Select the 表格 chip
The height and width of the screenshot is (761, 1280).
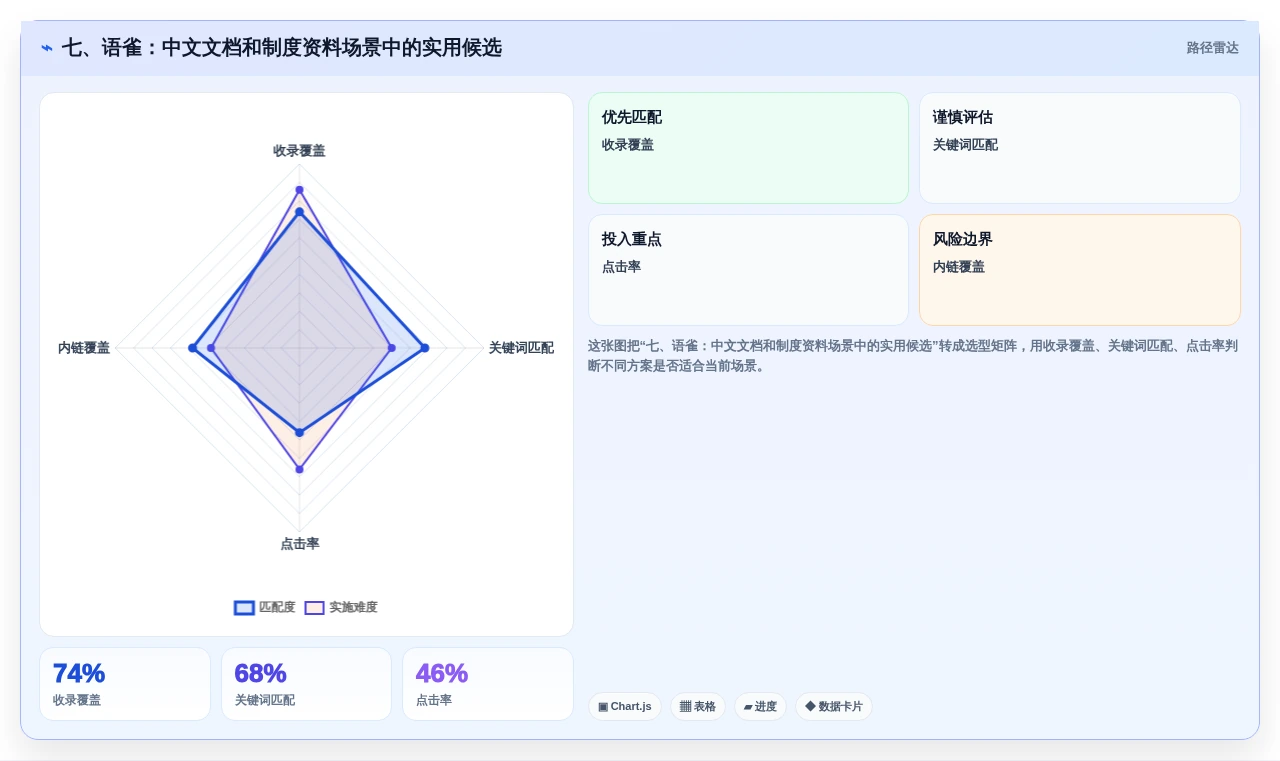(x=698, y=707)
